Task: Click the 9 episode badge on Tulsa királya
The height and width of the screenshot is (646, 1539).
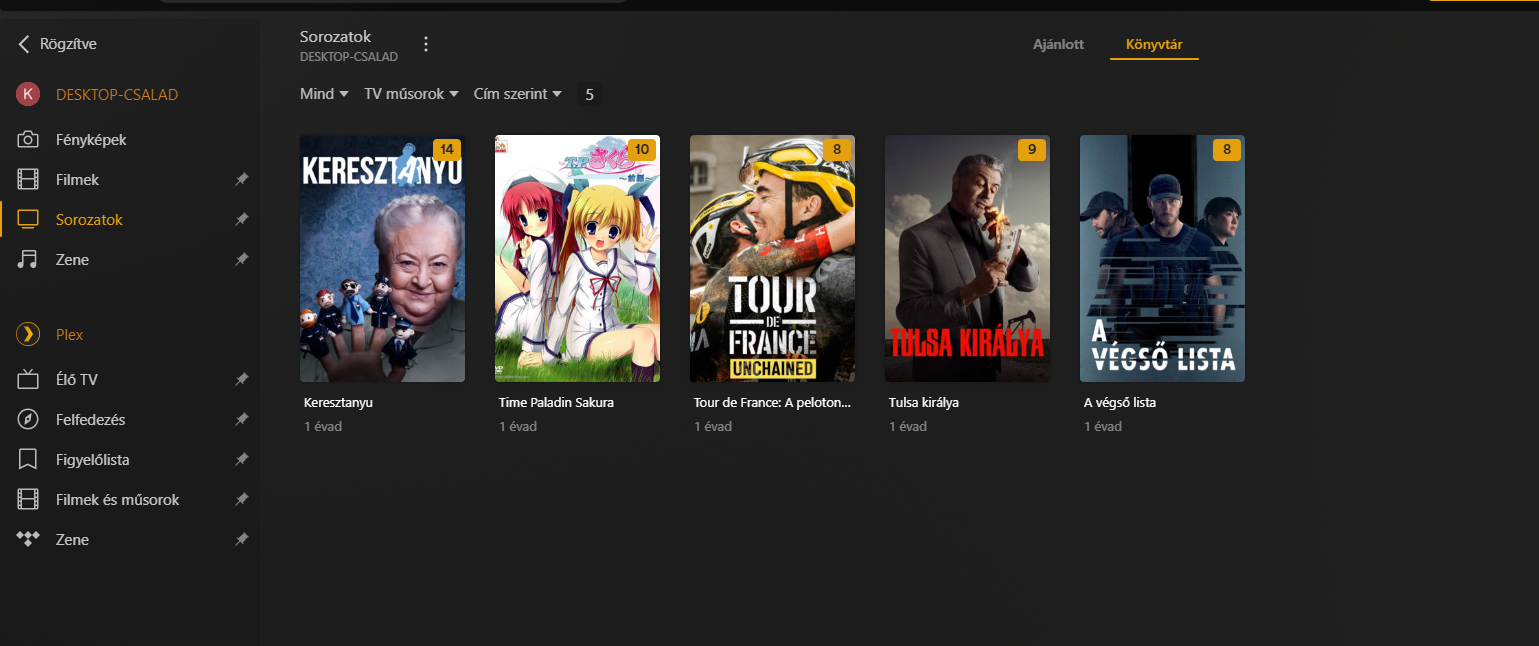Action: click(1031, 150)
